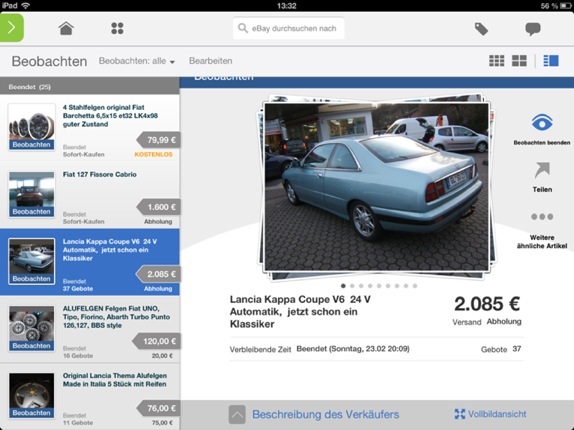Tap the Lancia Kappa list thumbnail
The height and width of the screenshot is (430, 574).
click(31, 261)
